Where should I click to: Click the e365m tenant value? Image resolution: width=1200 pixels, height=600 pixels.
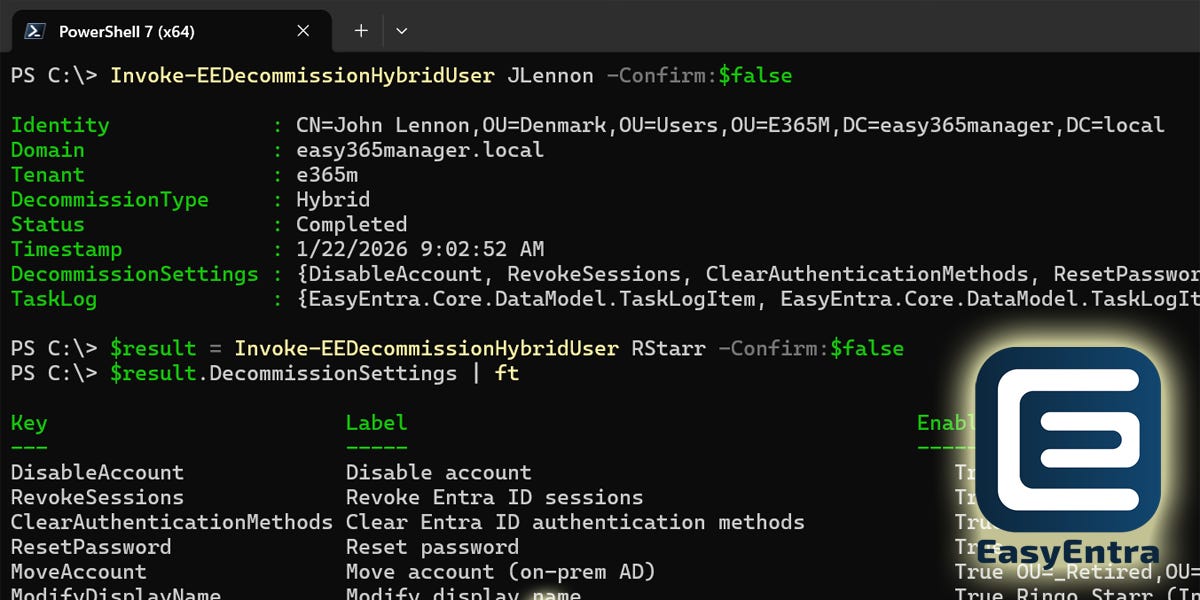pyautogui.click(x=327, y=175)
